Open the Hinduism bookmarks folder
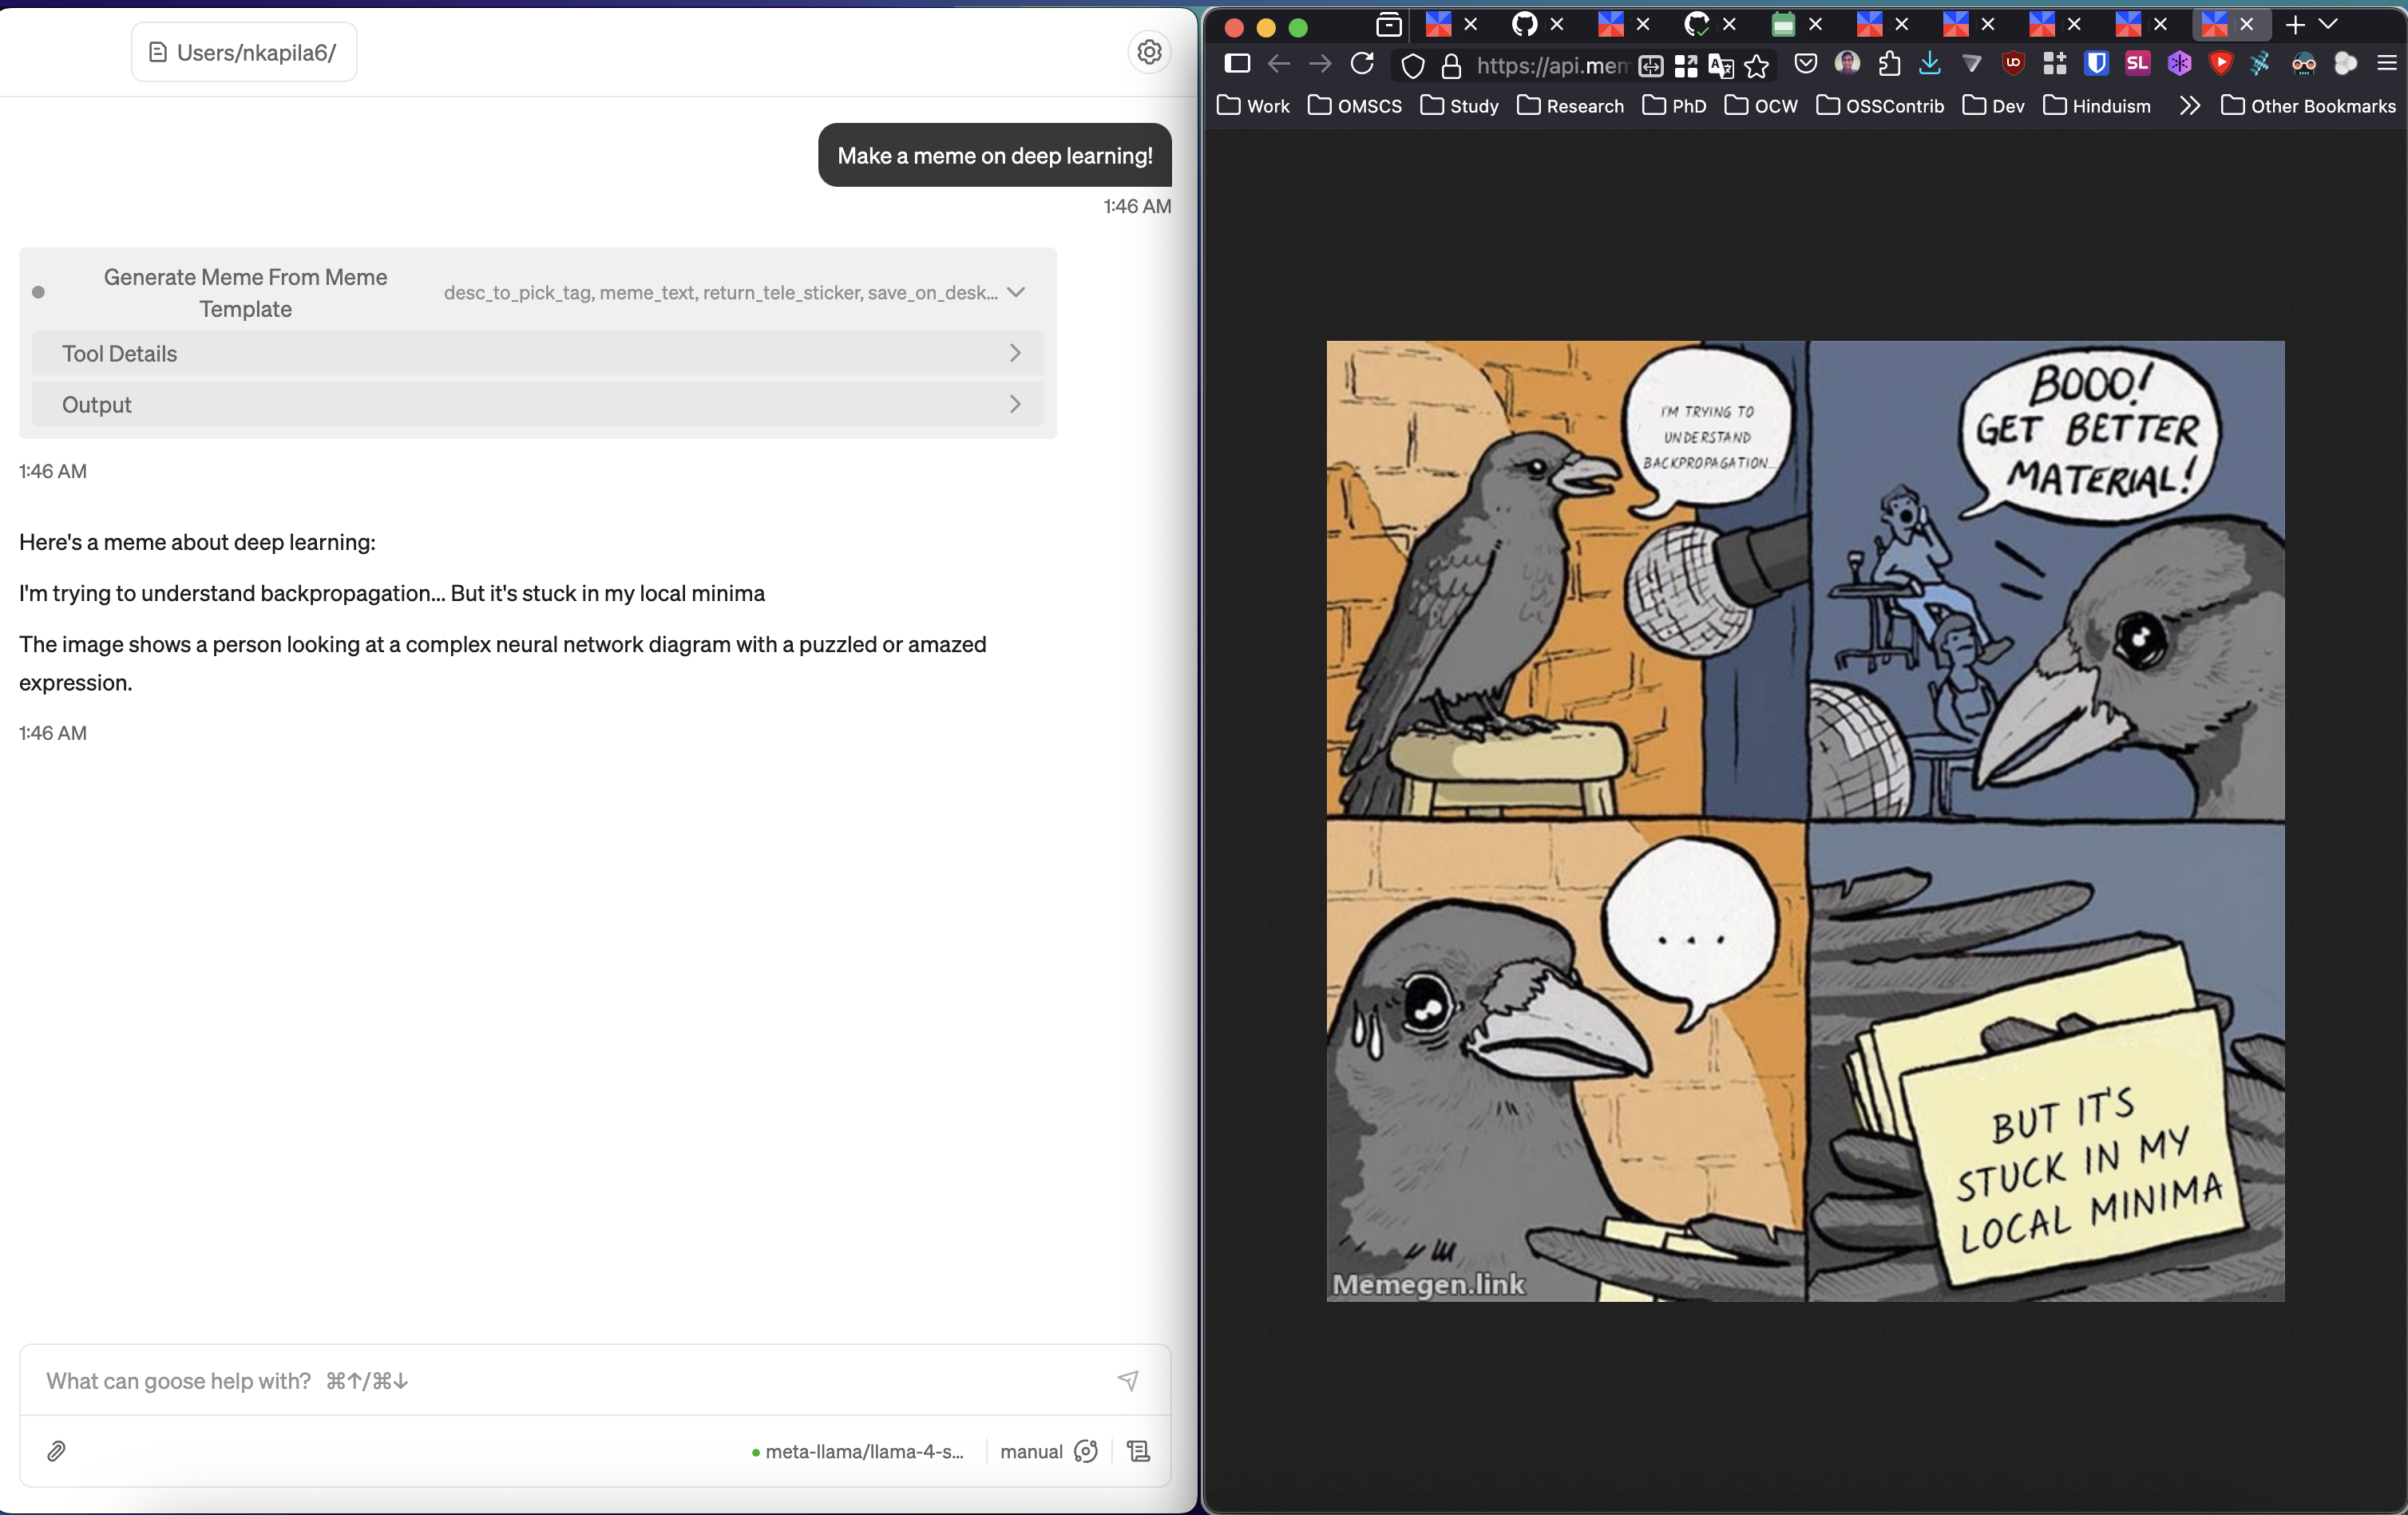2408x1515 pixels. tap(2097, 106)
